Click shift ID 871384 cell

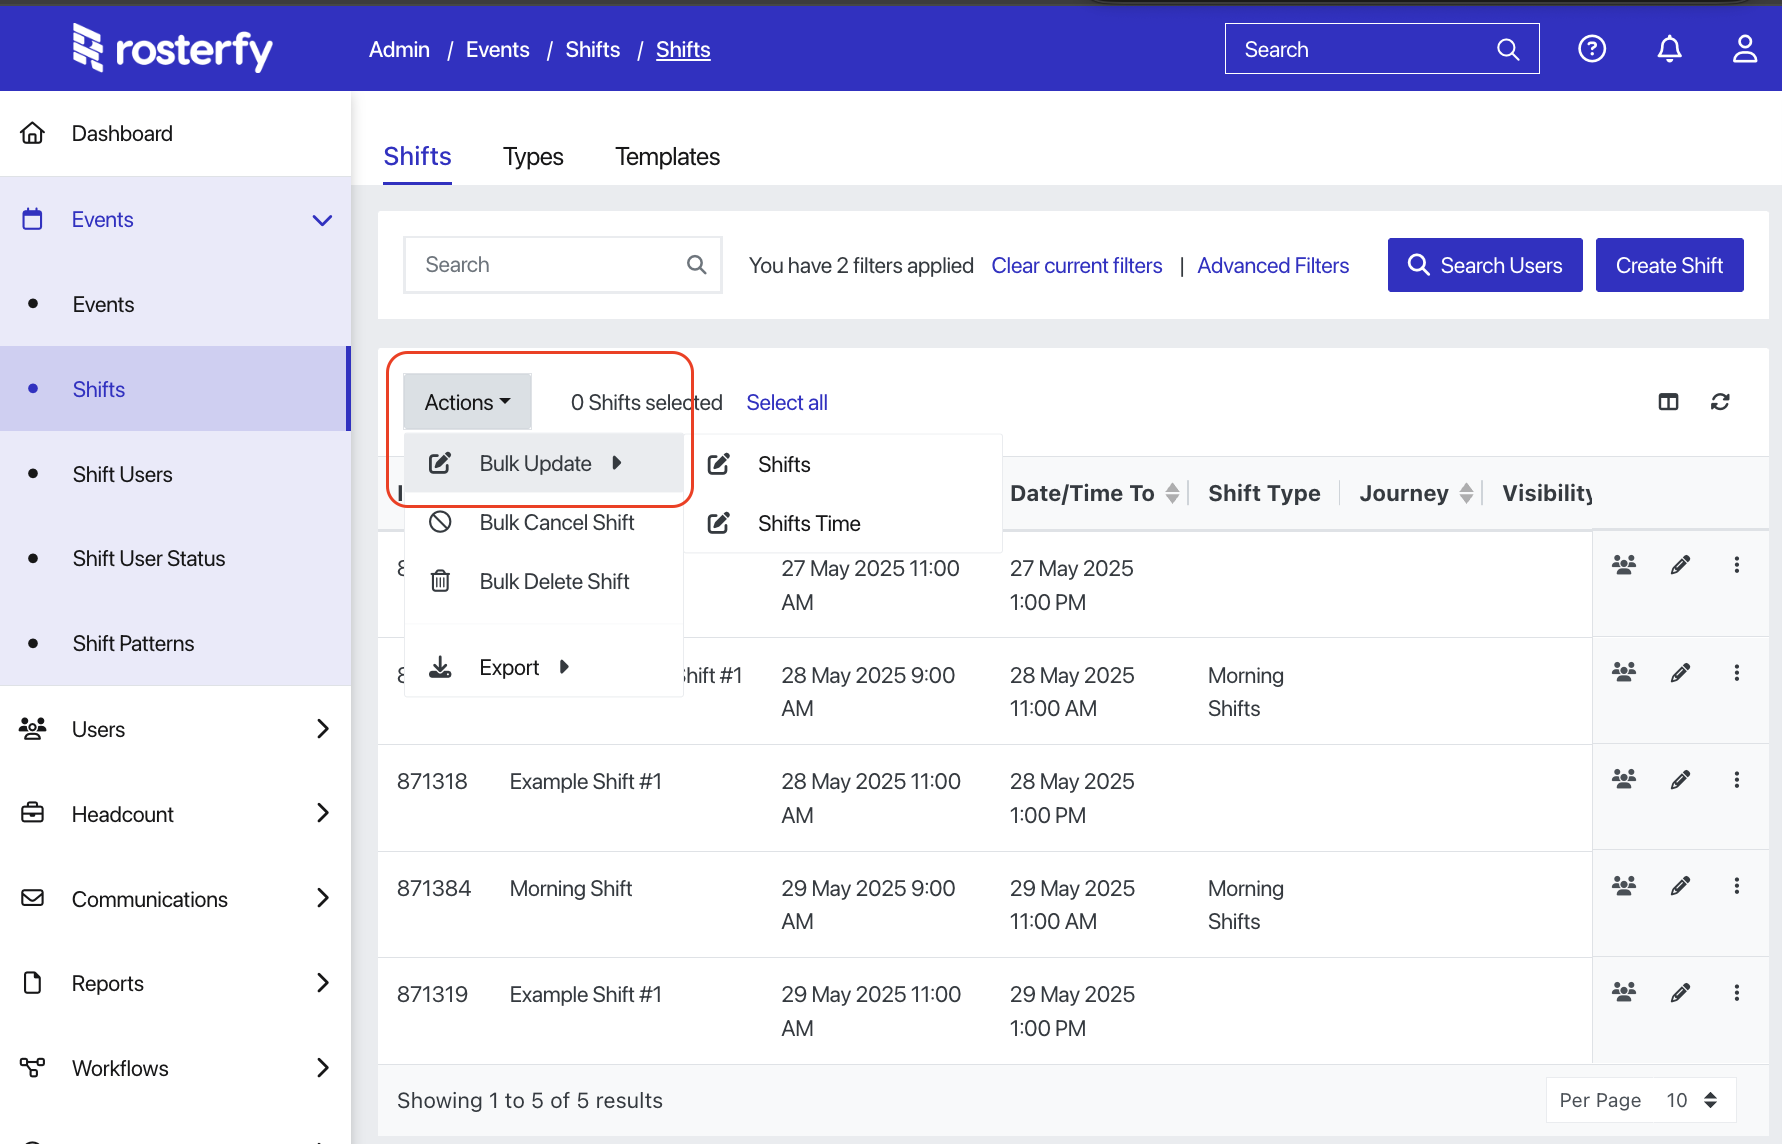[x=434, y=888]
